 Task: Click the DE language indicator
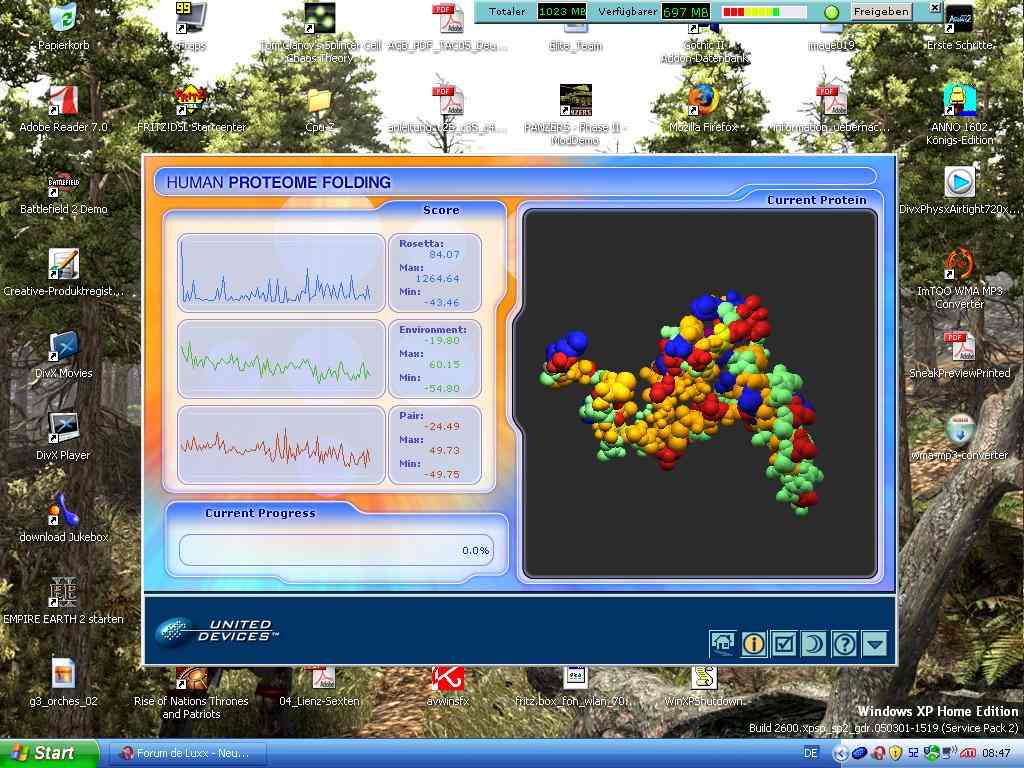click(810, 753)
